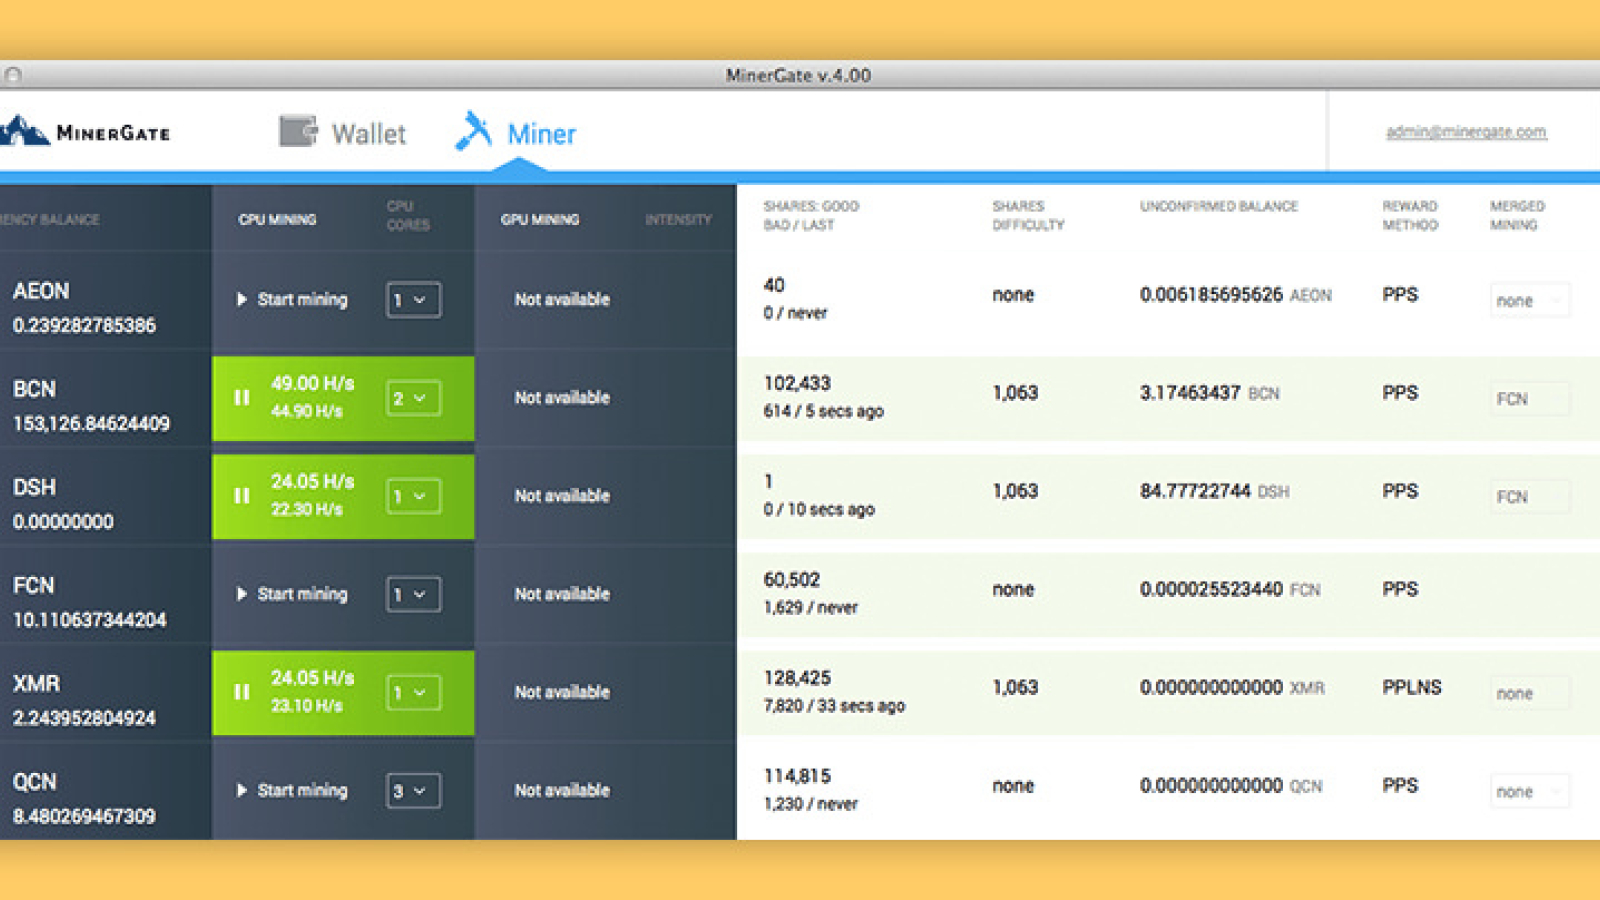This screenshot has width=1600, height=900.
Task: Click AEON GPU mining Not available
Action: (x=562, y=299)
